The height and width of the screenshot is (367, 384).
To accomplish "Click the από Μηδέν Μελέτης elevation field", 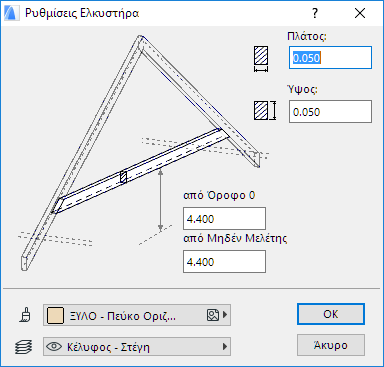I will point(224,262).
